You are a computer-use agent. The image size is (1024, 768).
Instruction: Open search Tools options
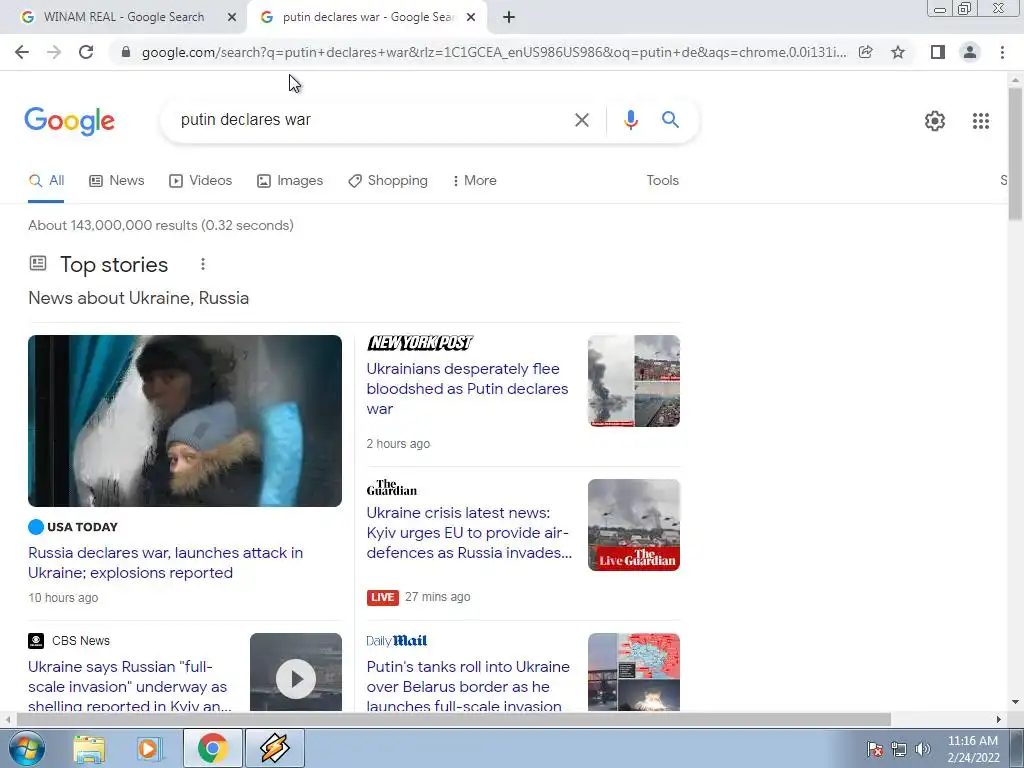(662, 181)
